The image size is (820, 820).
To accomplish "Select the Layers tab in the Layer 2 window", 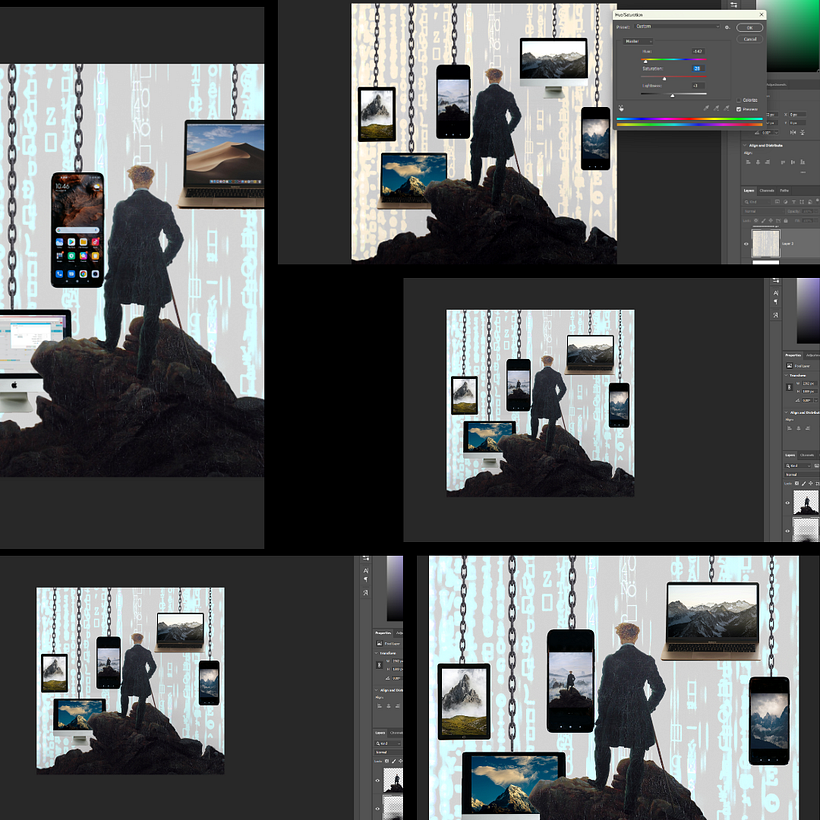I will (749, 190).
